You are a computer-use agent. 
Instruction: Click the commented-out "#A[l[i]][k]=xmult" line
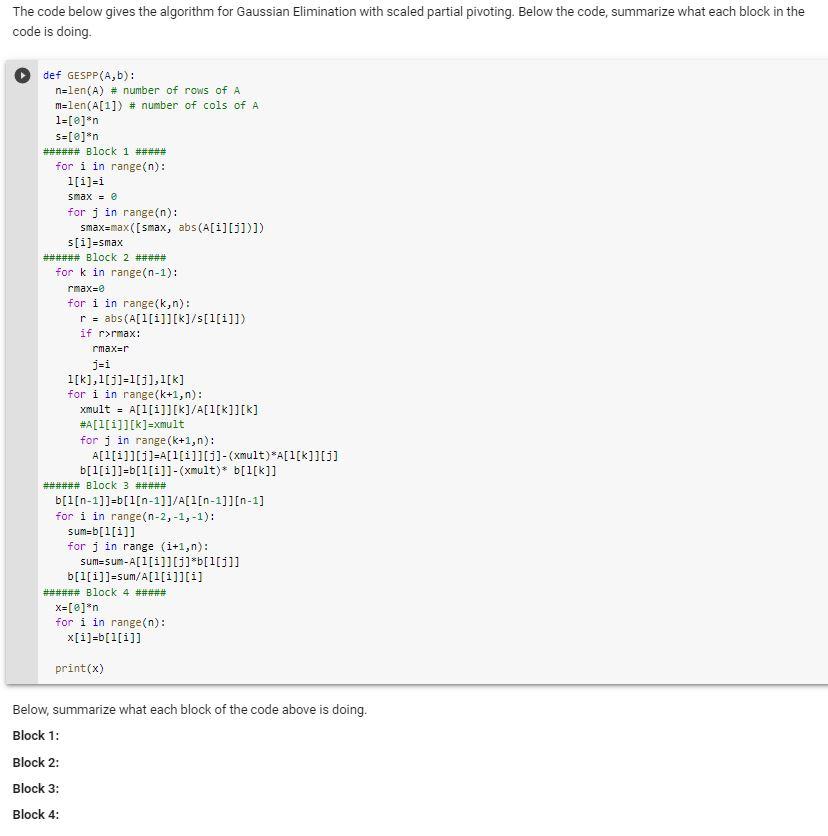[130, 424]
